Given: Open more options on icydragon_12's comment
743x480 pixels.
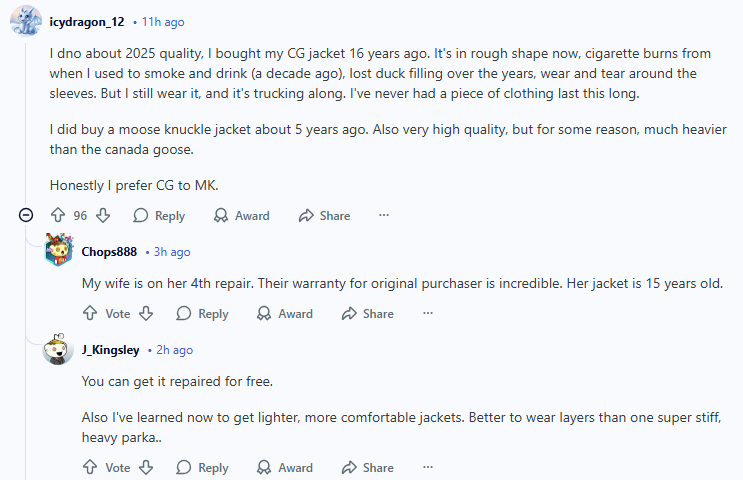Looking at the screenshot, I should 384,215.
